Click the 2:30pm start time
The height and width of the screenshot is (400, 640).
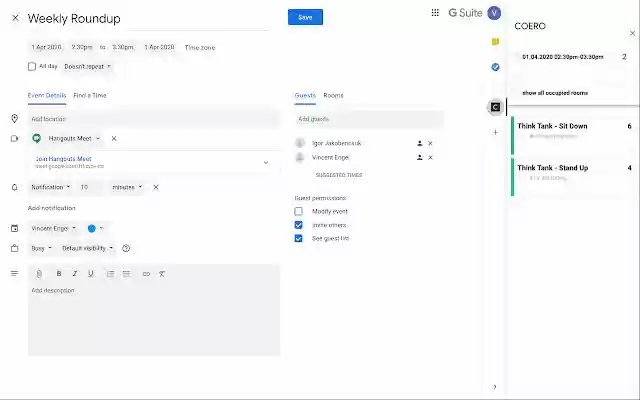pyautogui.click(x=82, y=47)
